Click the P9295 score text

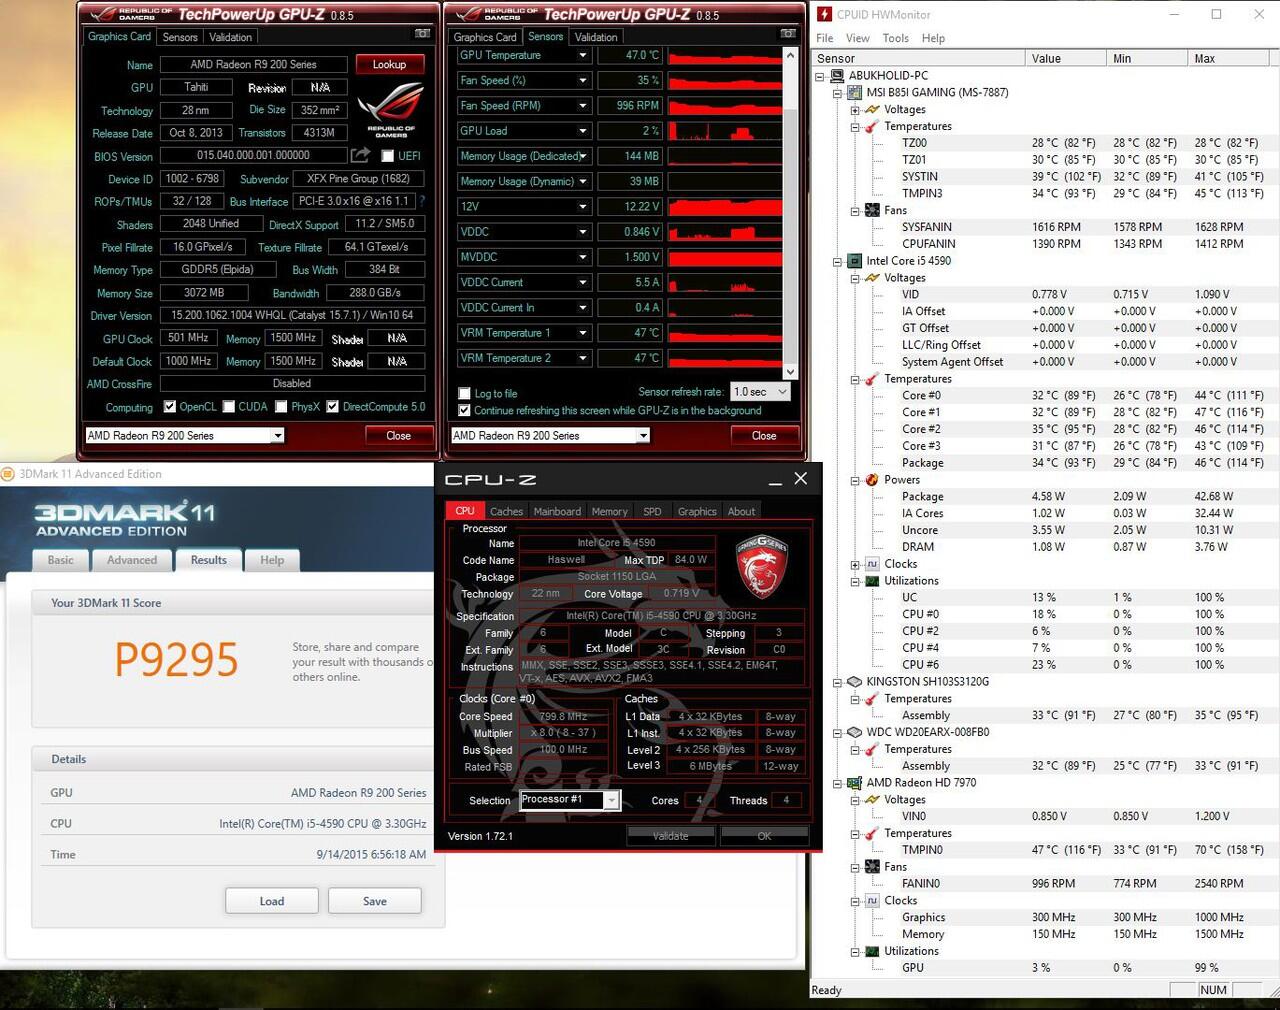click(x=177, y=659)
